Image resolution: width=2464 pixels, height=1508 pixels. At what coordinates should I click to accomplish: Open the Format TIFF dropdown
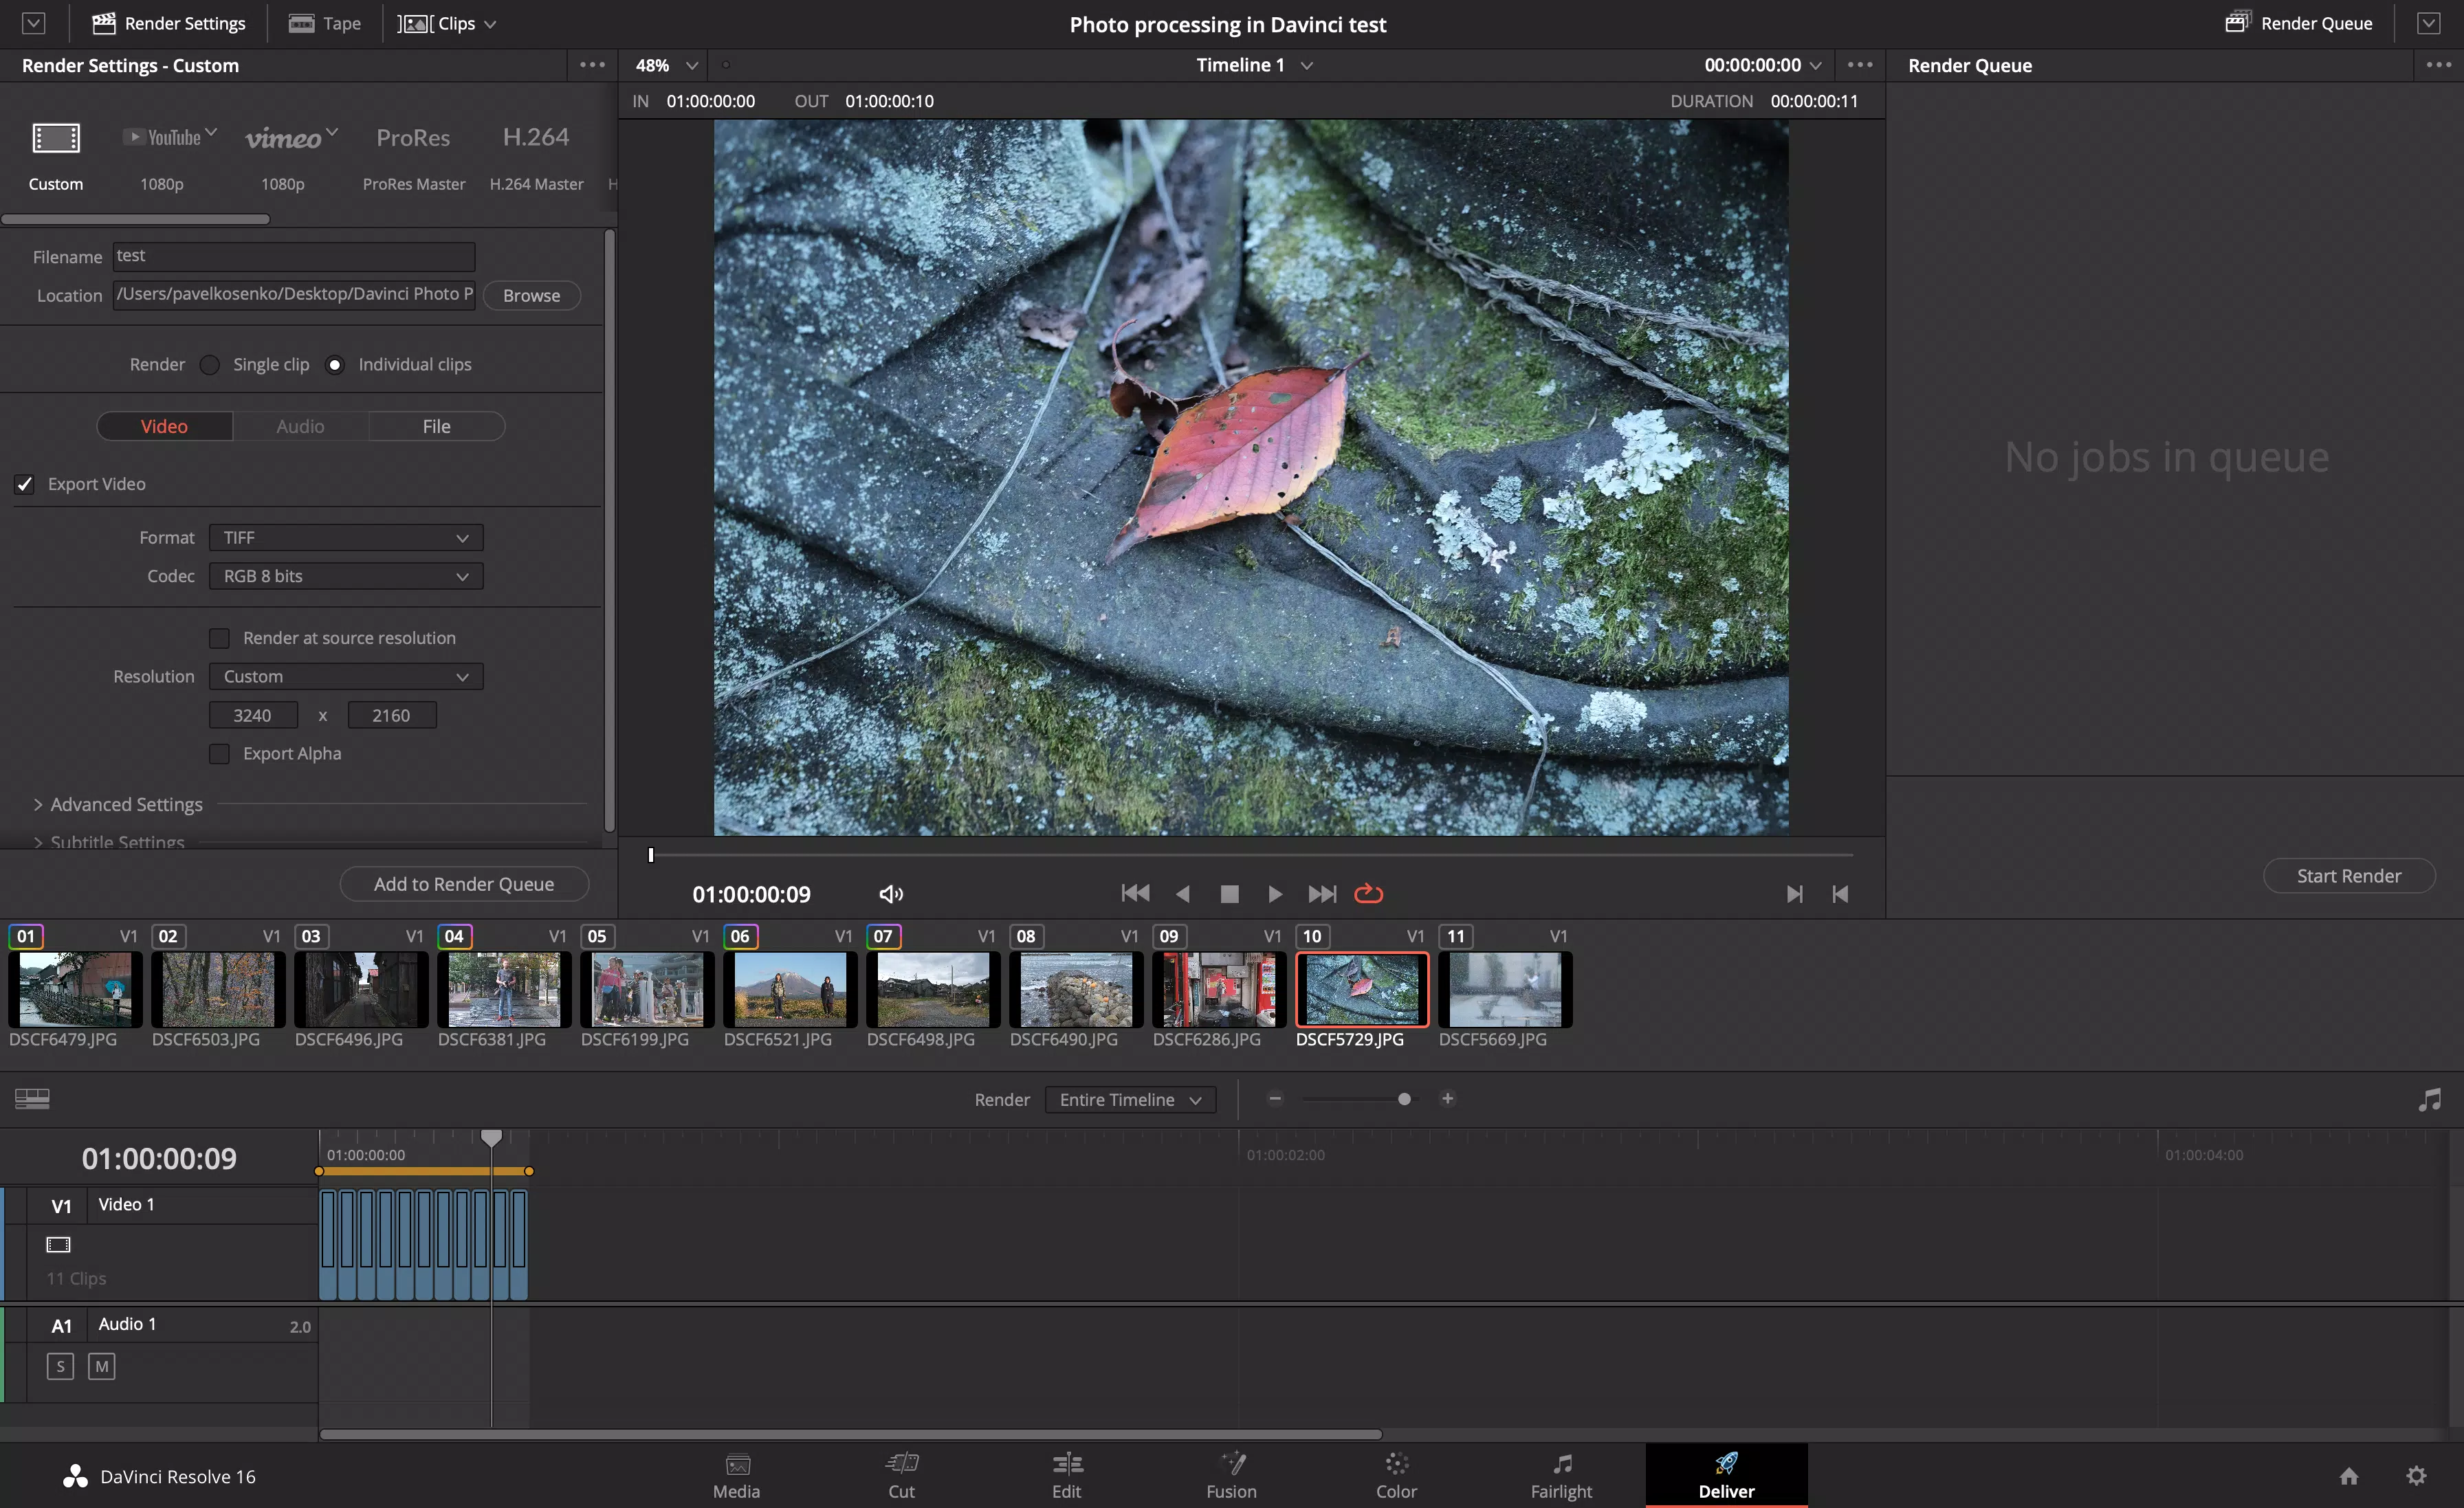345,538
